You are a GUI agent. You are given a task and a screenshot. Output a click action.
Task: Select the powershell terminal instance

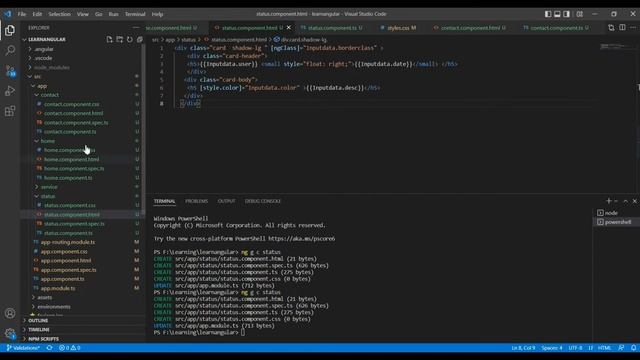615,222
